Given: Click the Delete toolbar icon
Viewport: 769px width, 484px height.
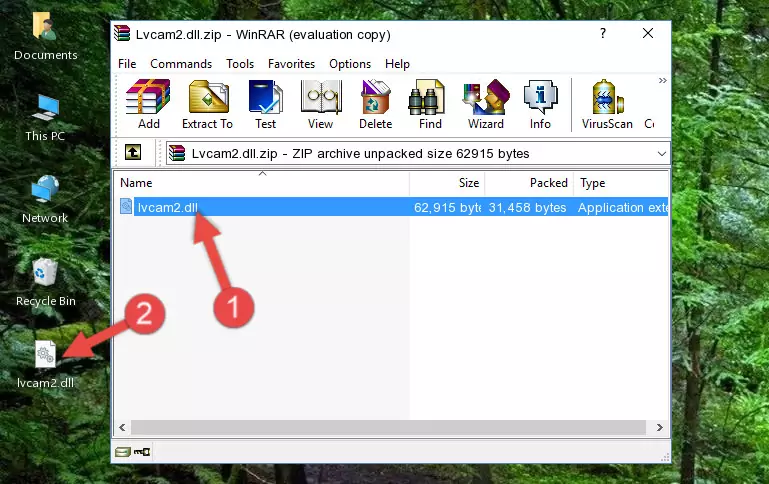Looking at the screenshot, I should (x=376, y=104).
